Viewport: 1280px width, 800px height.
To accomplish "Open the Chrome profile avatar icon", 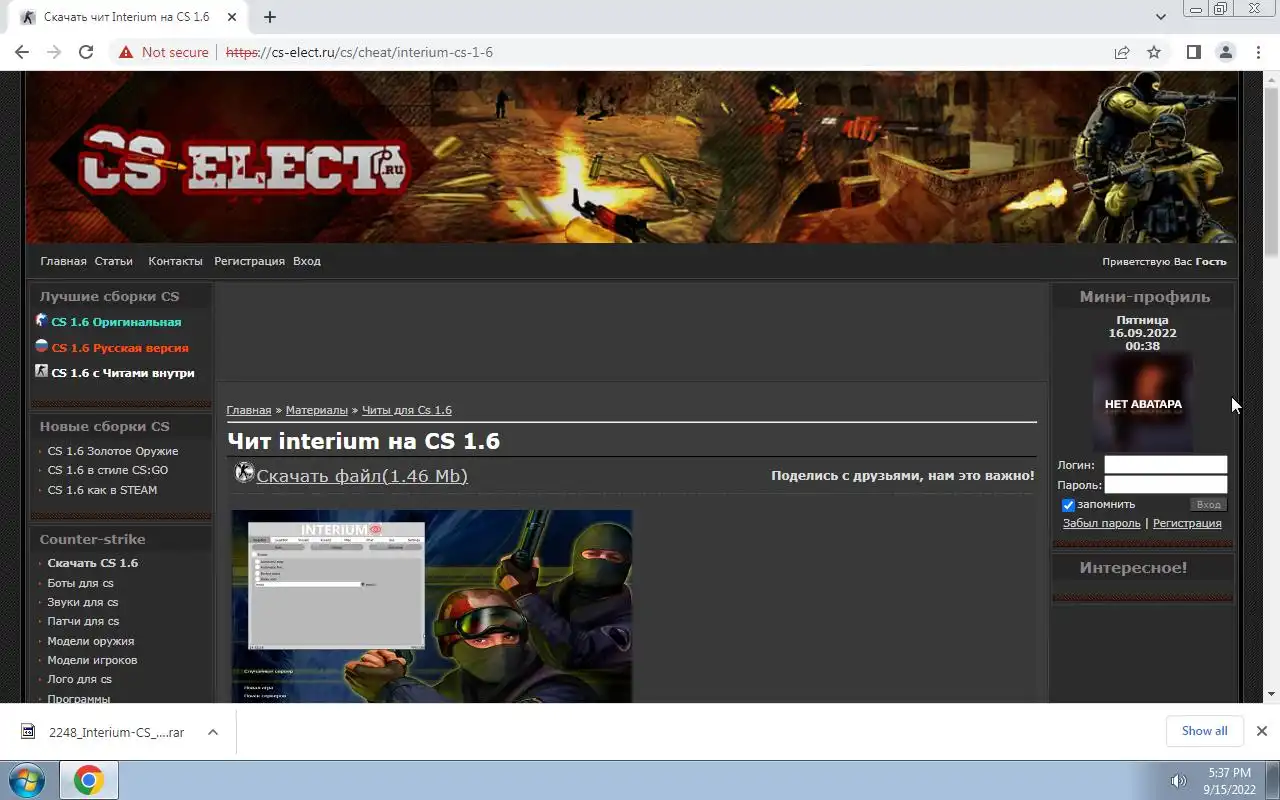I will [1225, 52].
